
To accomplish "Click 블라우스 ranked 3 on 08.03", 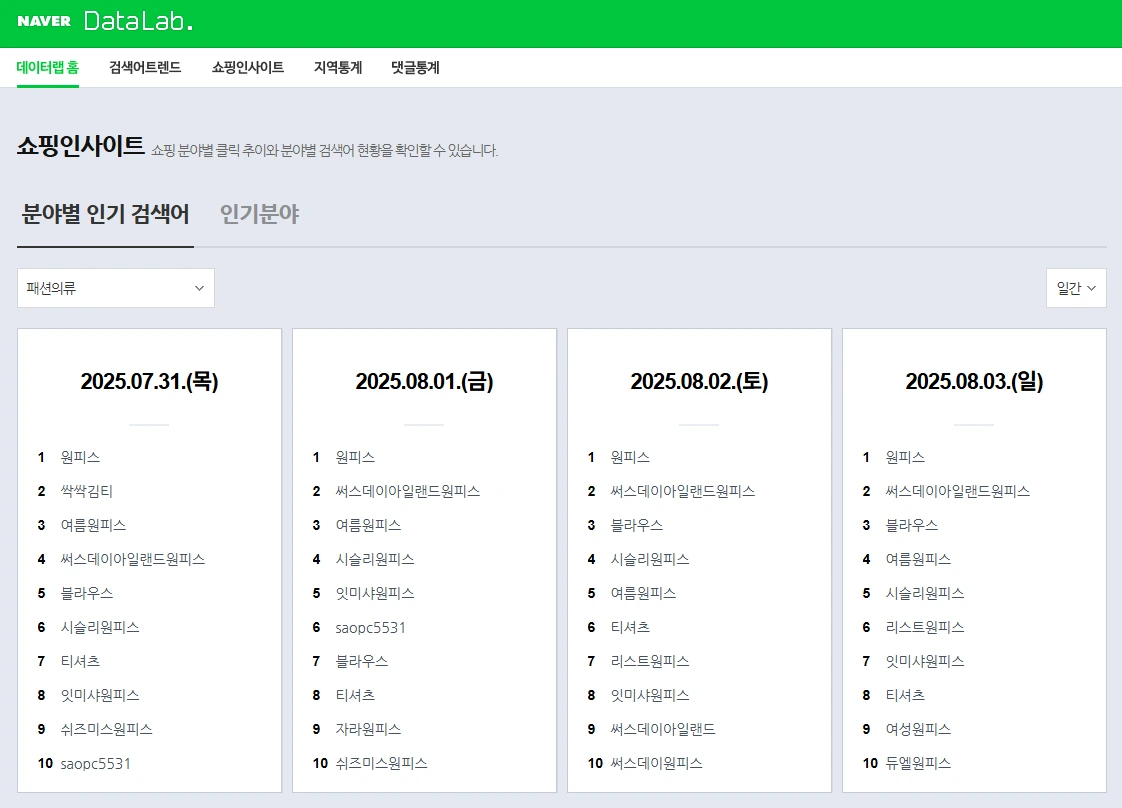I will 911,525.
